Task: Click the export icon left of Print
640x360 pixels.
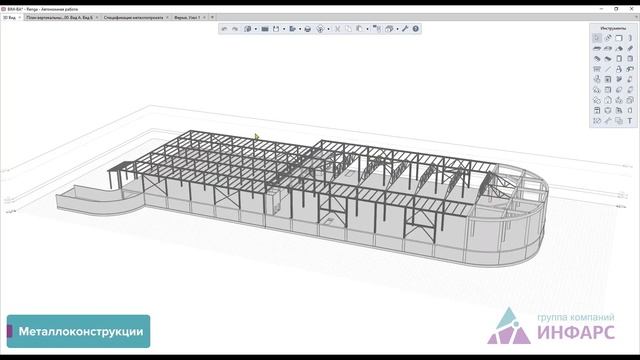Action: [x=292, y=29]
